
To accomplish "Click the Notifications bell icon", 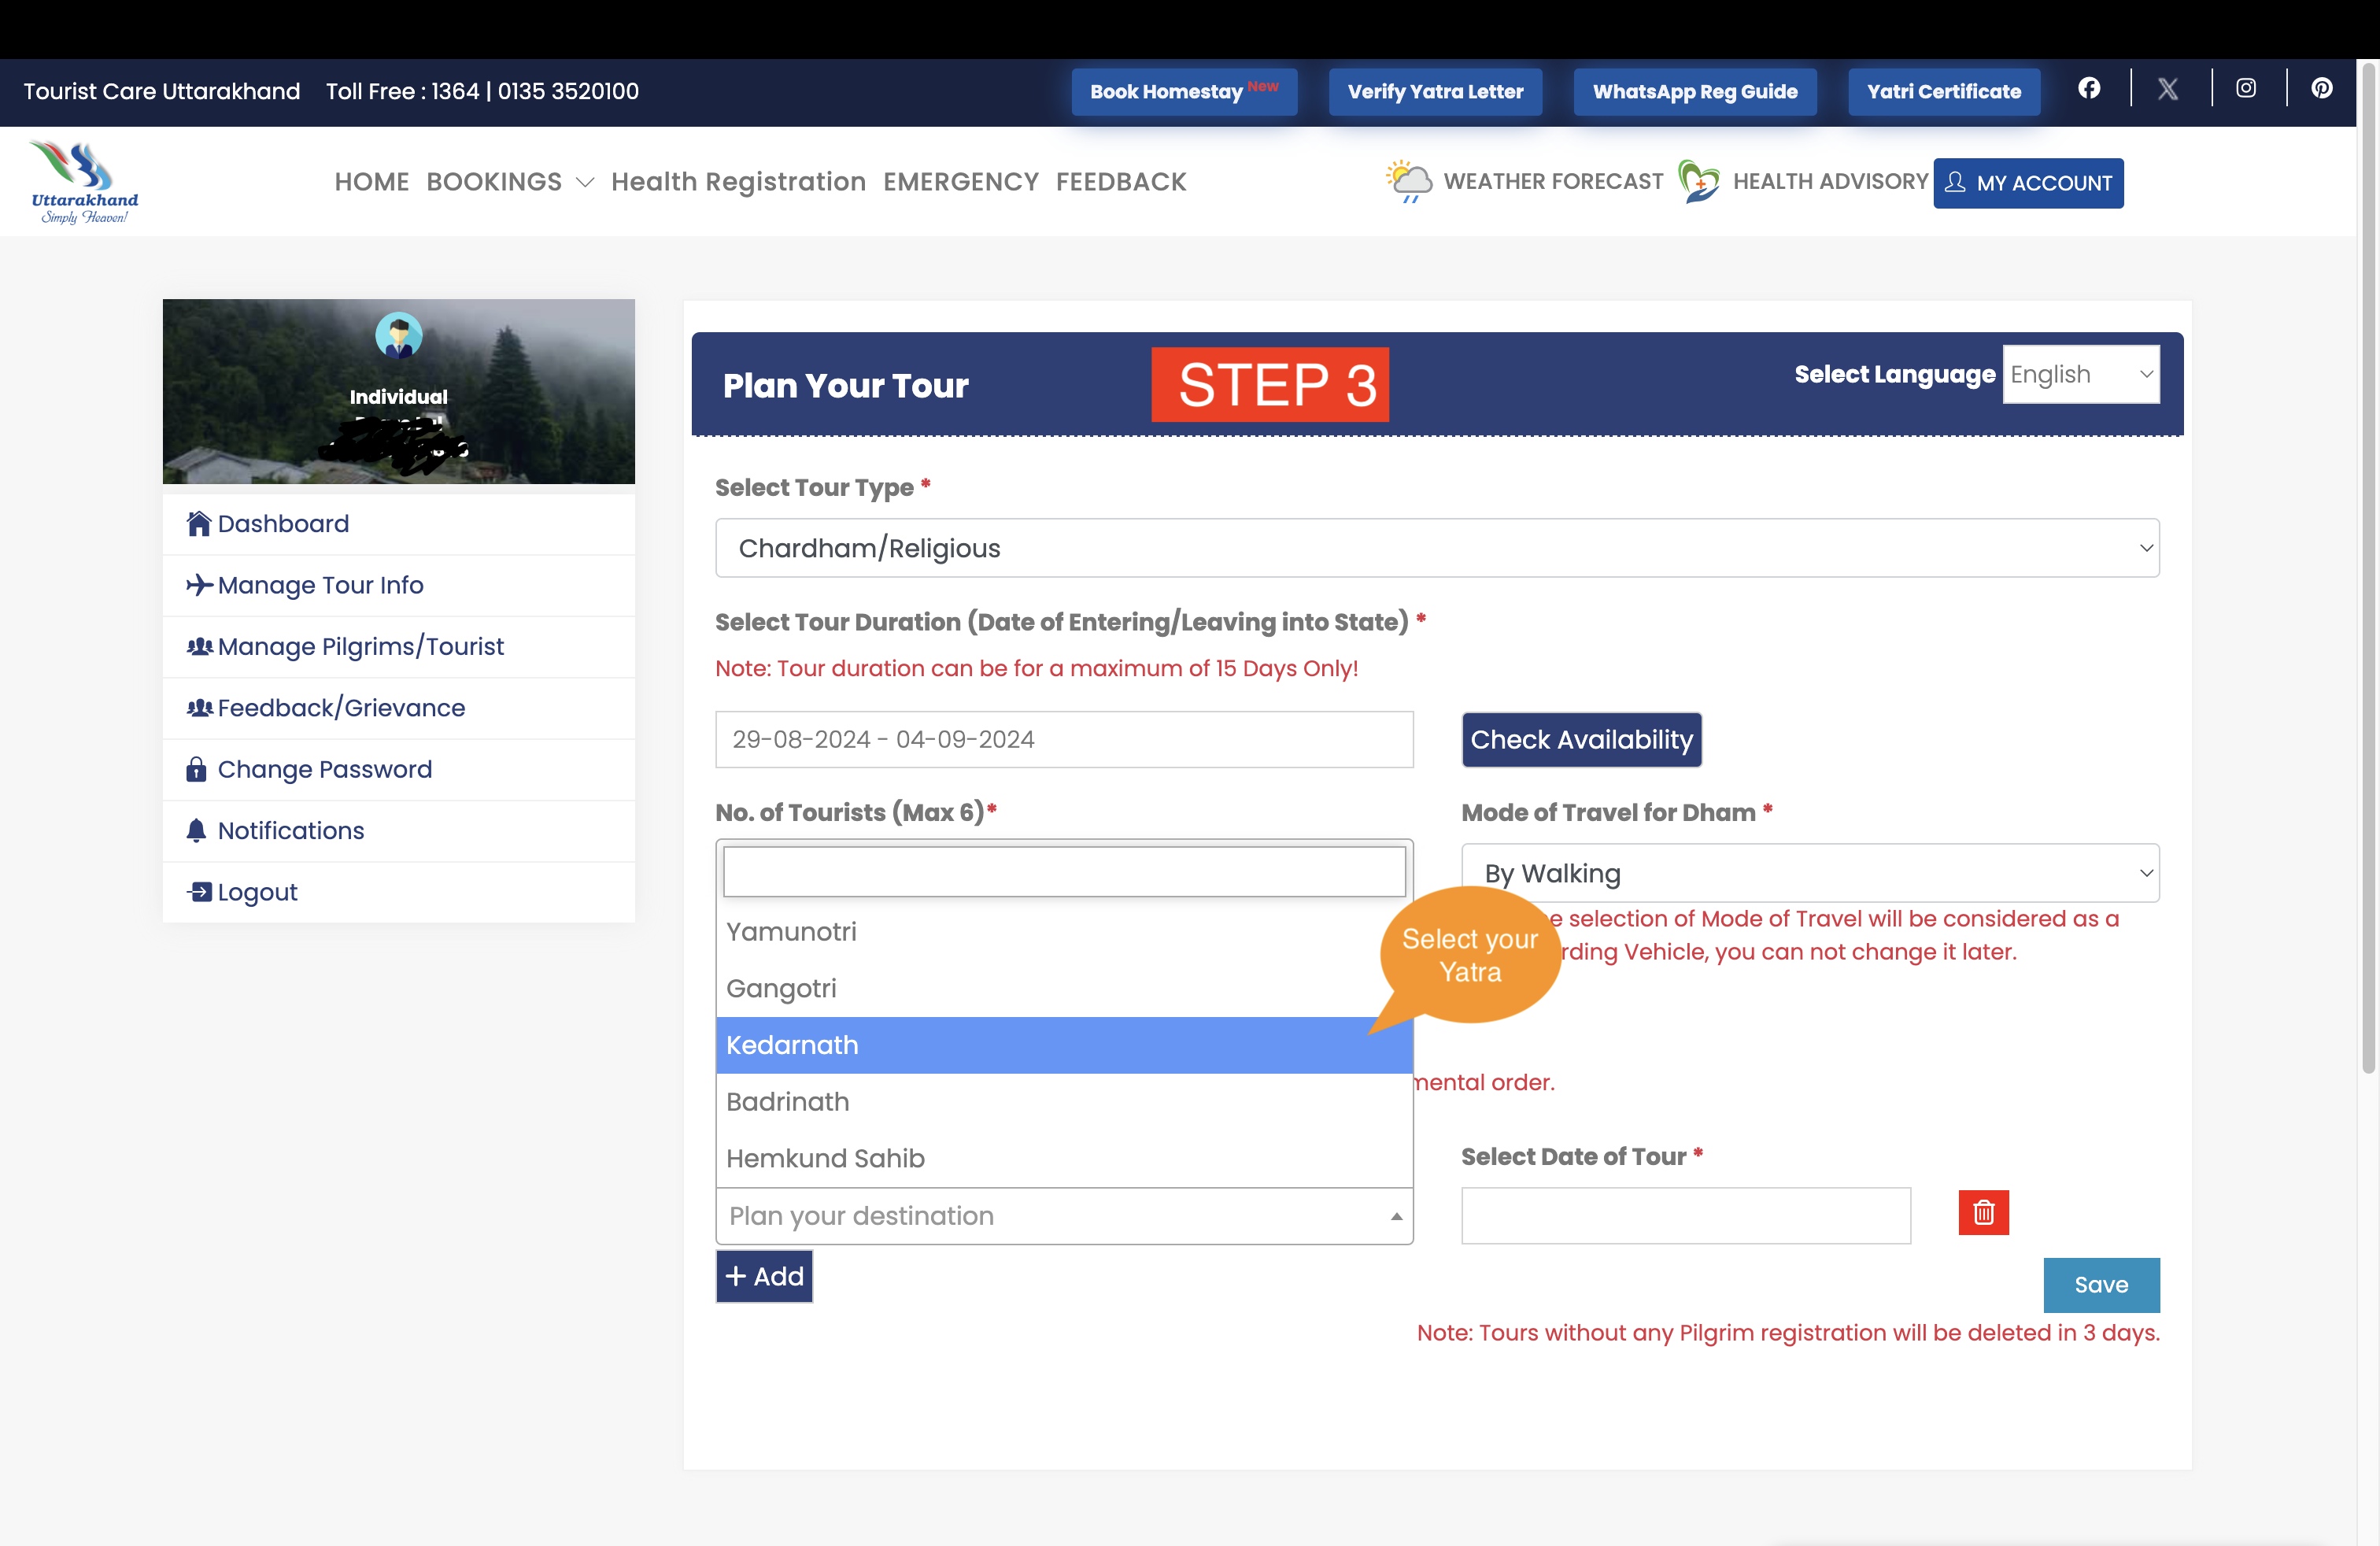I will pyautogui.click(x=198, y=829).
